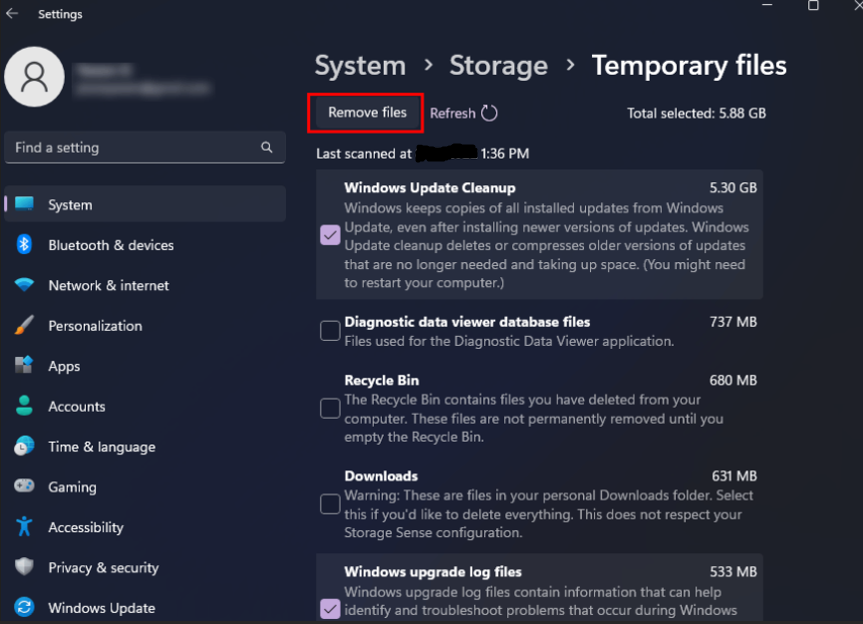Open Bluetooth & devices settings
The image size is (863, 624).
145,245
